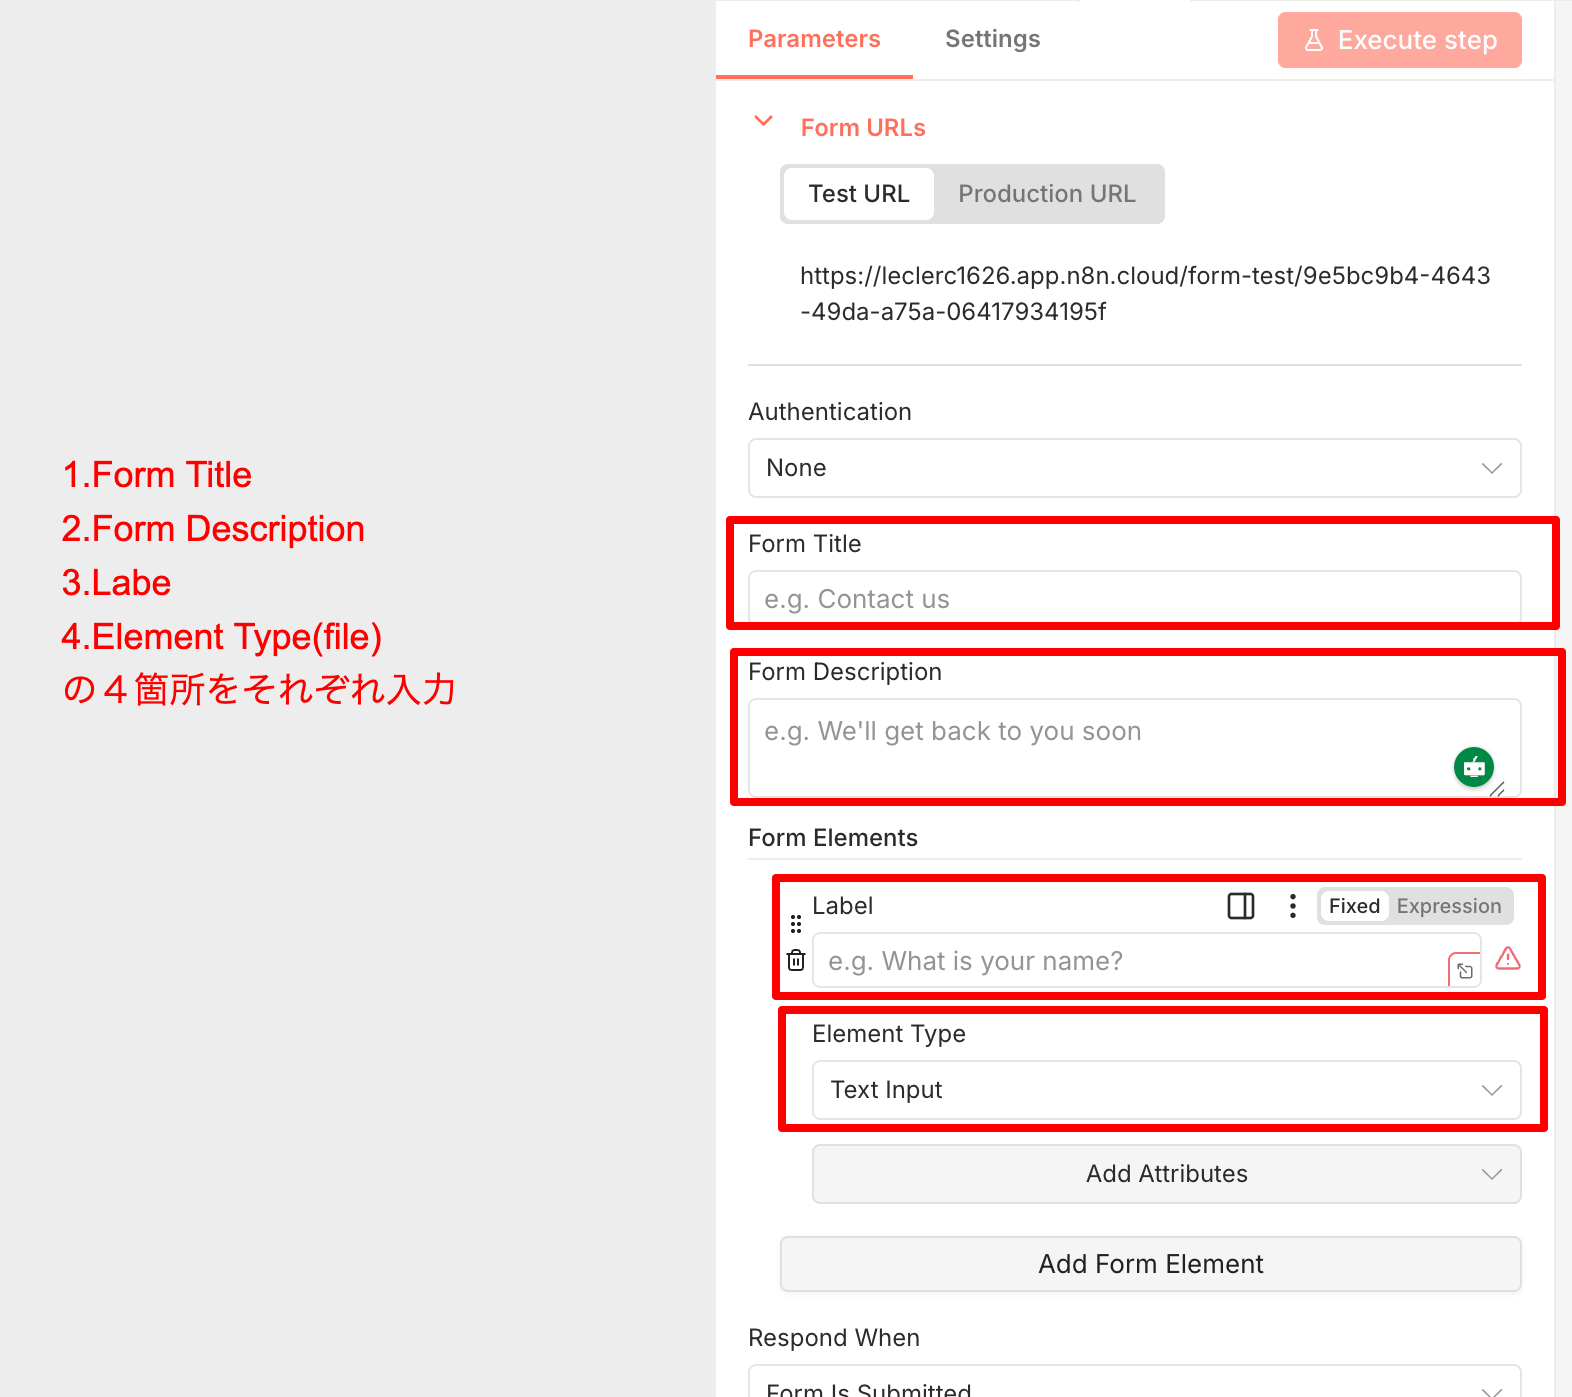Switch the Label field to Expression mode

pyautogui.click(x=1448, y=906)
